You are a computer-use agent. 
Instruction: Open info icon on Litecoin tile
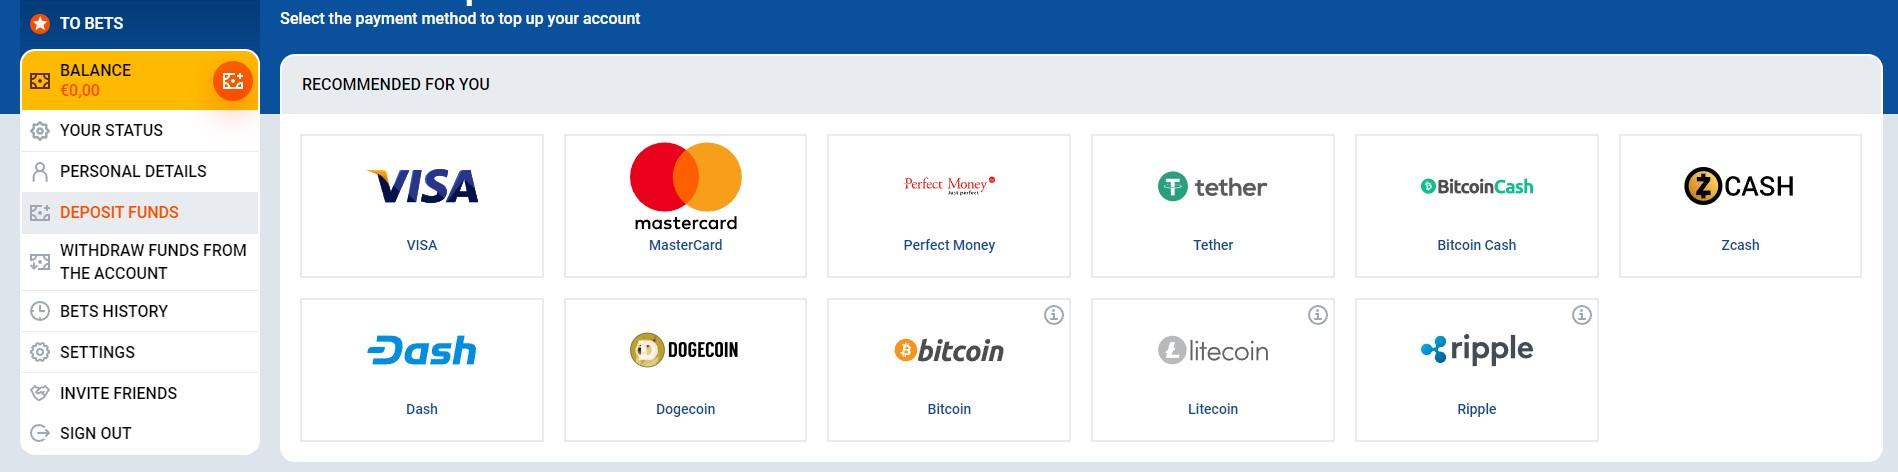pos(1318,315)
